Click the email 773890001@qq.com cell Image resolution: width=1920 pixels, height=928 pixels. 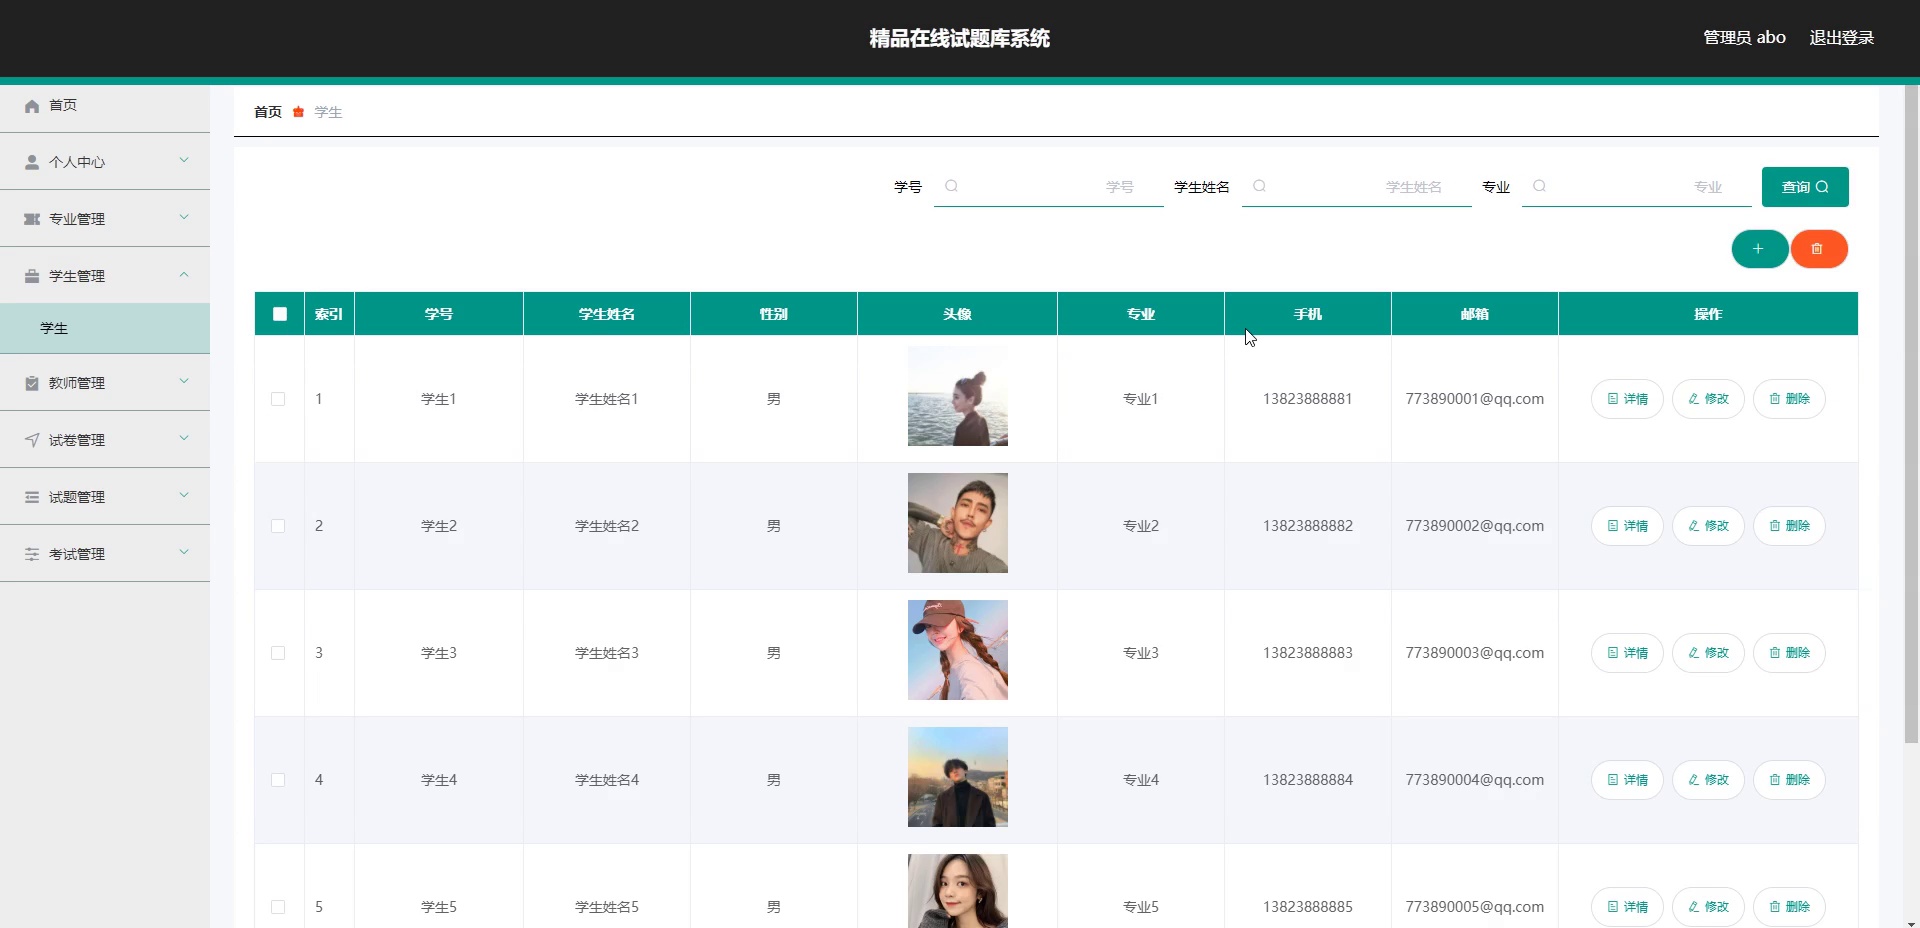tap(1475, 399)
